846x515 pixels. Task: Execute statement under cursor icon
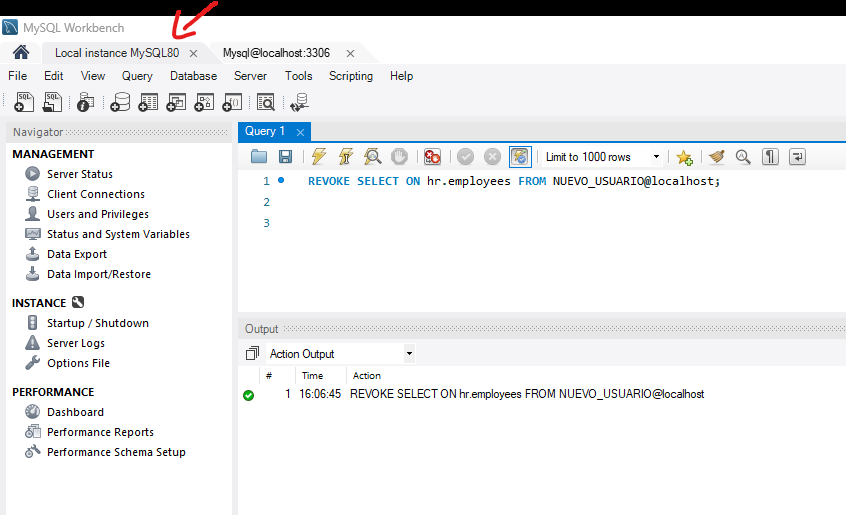coord(345,157)
